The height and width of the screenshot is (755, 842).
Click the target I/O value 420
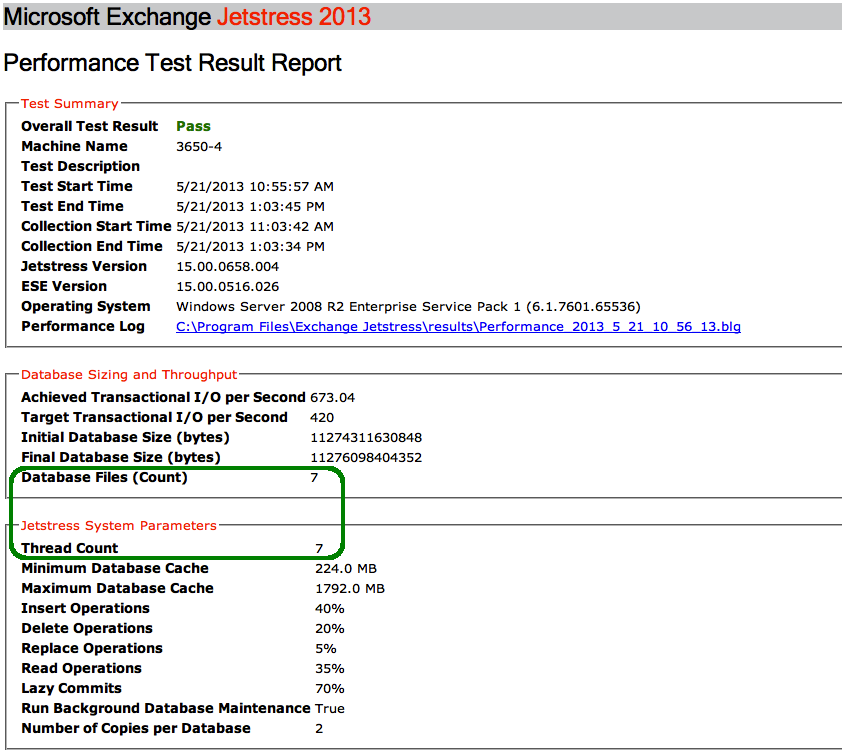tap(322, 418)
